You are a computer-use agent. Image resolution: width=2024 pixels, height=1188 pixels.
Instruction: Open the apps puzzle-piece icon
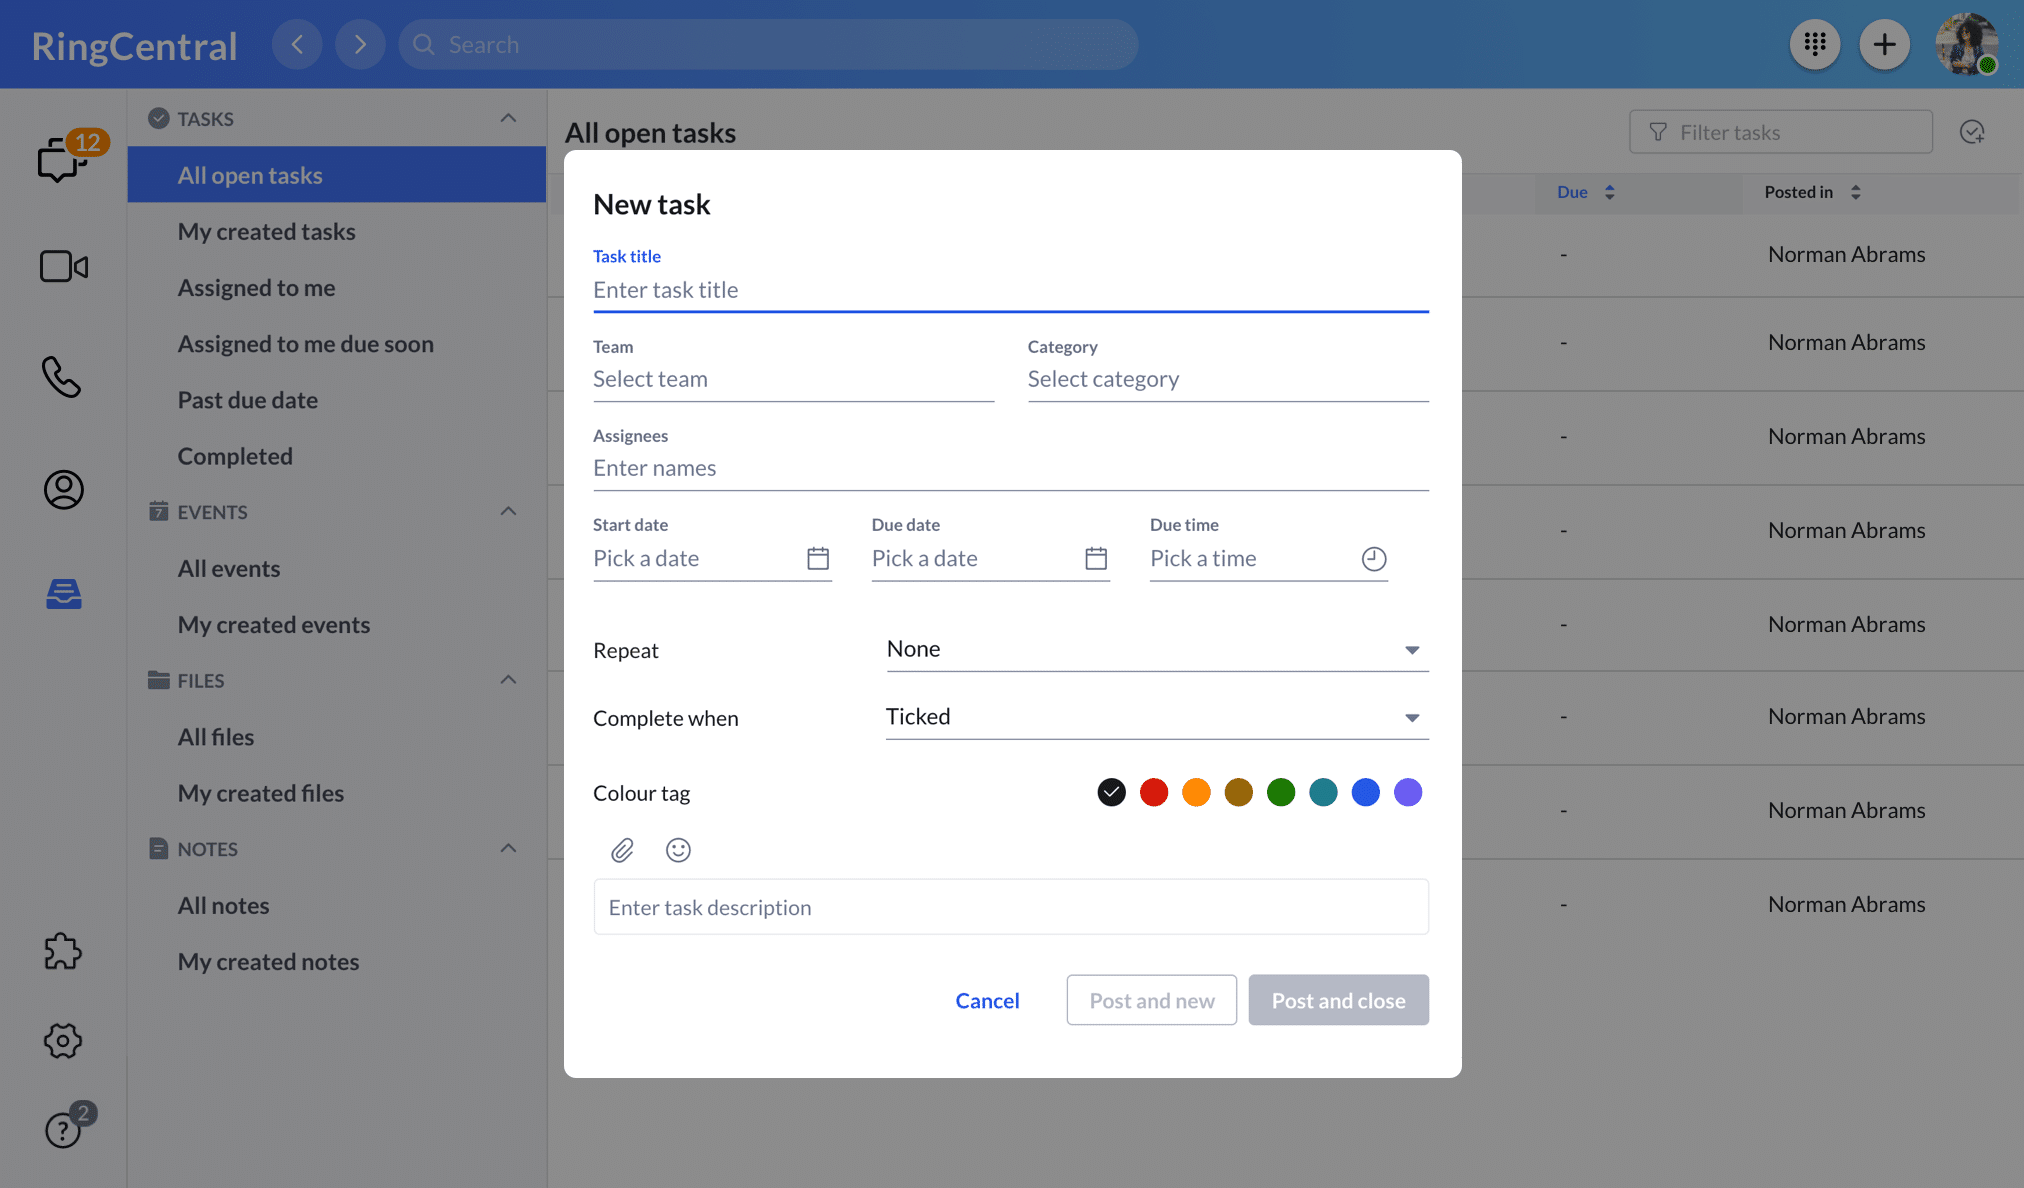point(62,951)
